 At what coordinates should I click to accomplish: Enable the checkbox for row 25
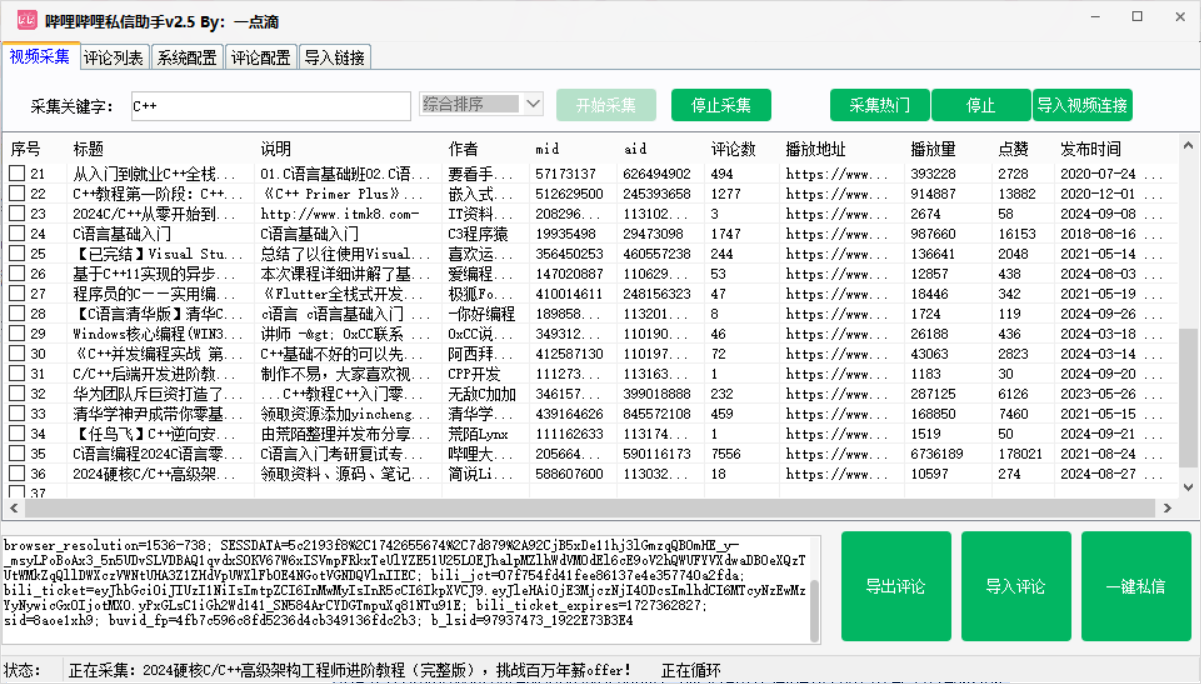click(x=17, y=254)
